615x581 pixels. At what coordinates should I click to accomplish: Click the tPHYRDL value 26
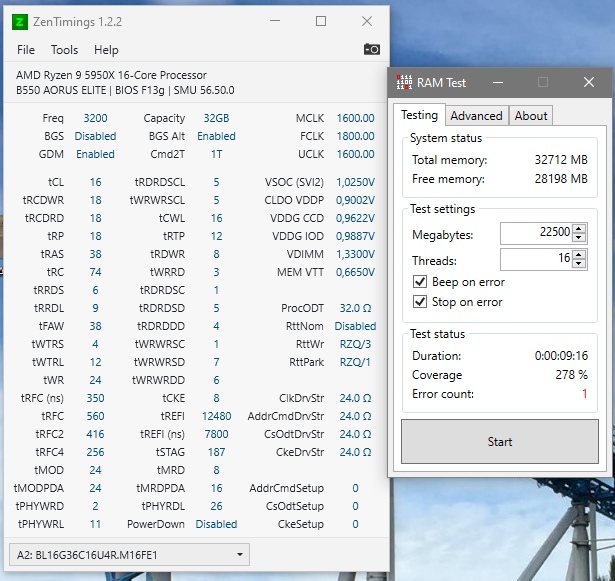217,506
